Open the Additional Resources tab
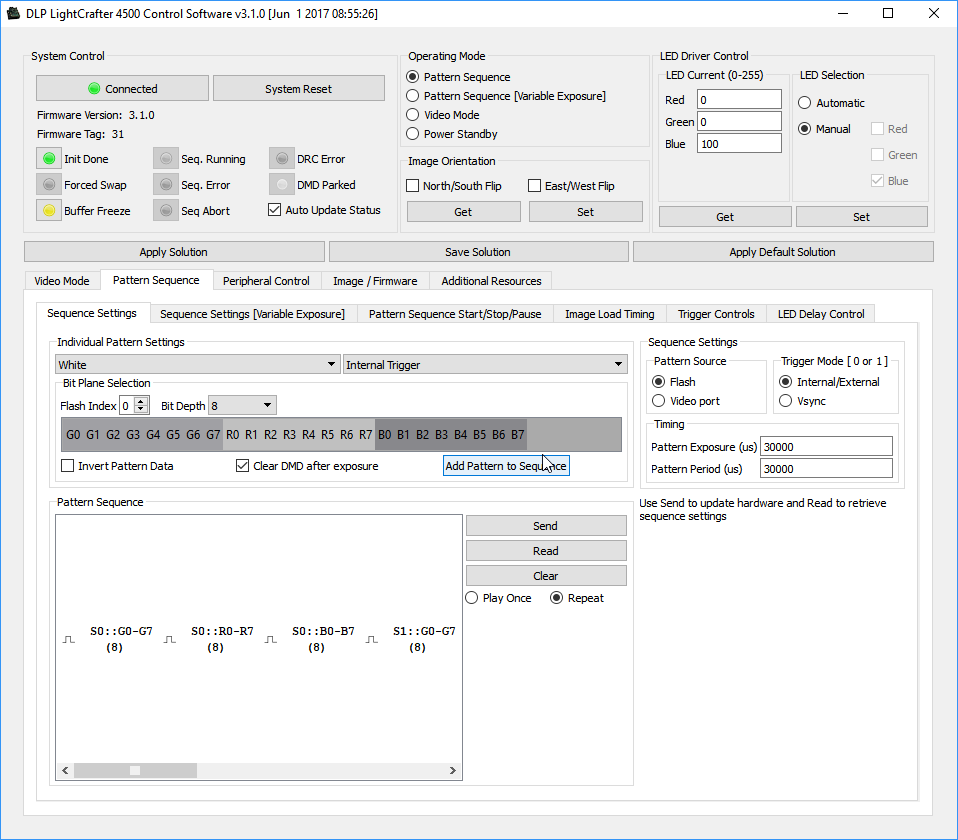This screenshot has height=840, width=958. [491, 281]
